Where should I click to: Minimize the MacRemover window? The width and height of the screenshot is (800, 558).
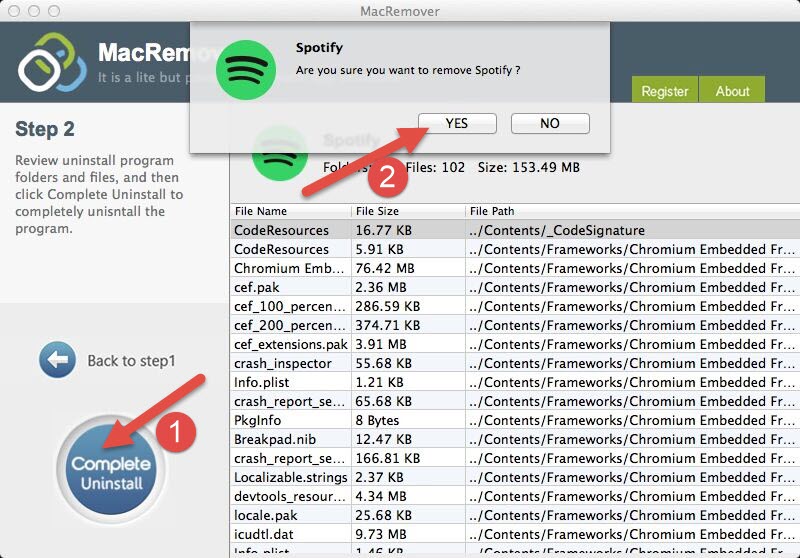coord(34,11)
